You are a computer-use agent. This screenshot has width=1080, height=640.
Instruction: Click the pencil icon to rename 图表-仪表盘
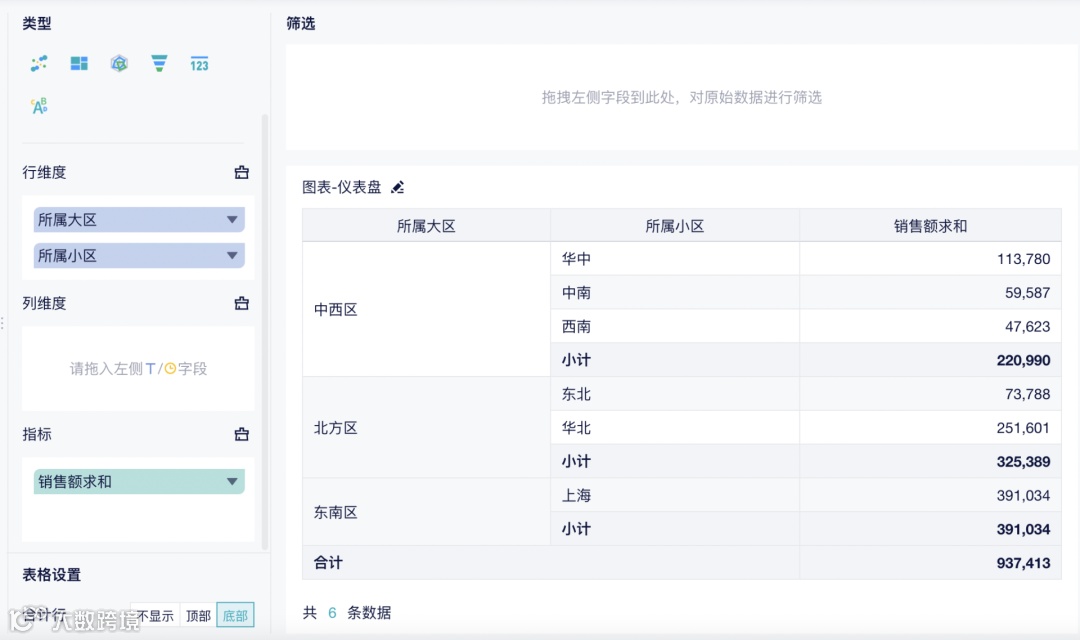tap(397, 187)
